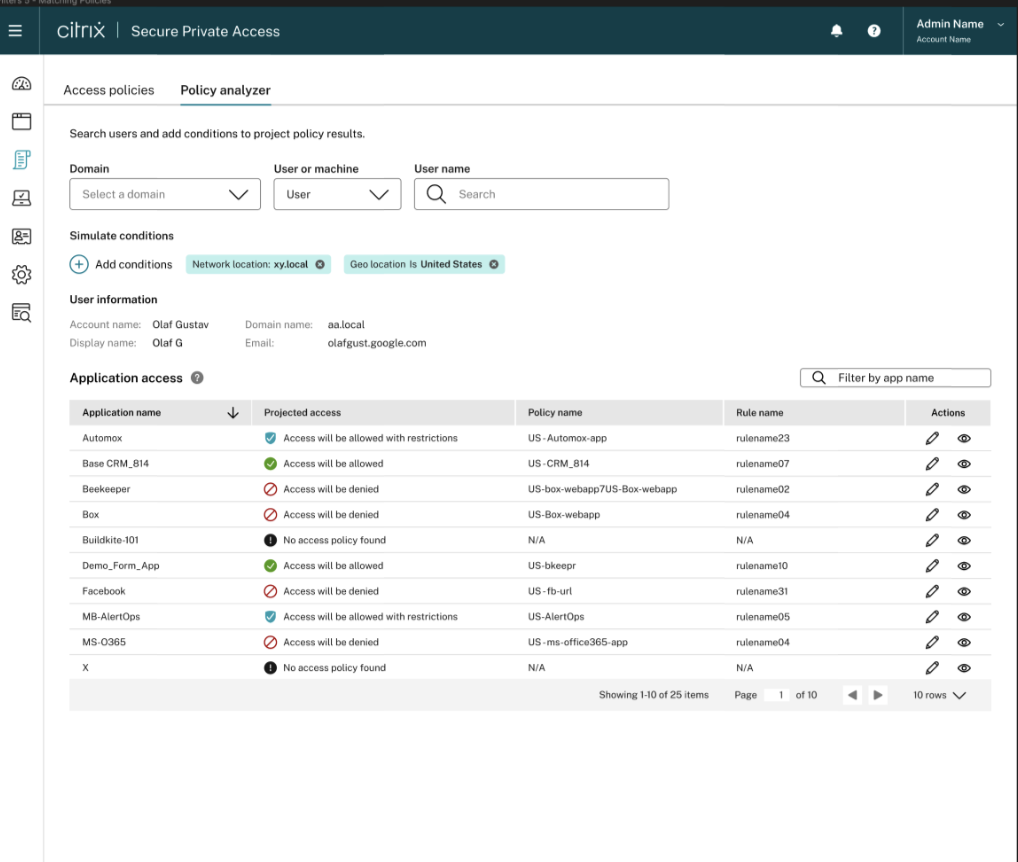
Task: Click the Application access info icon
Action: click(197, 378)
